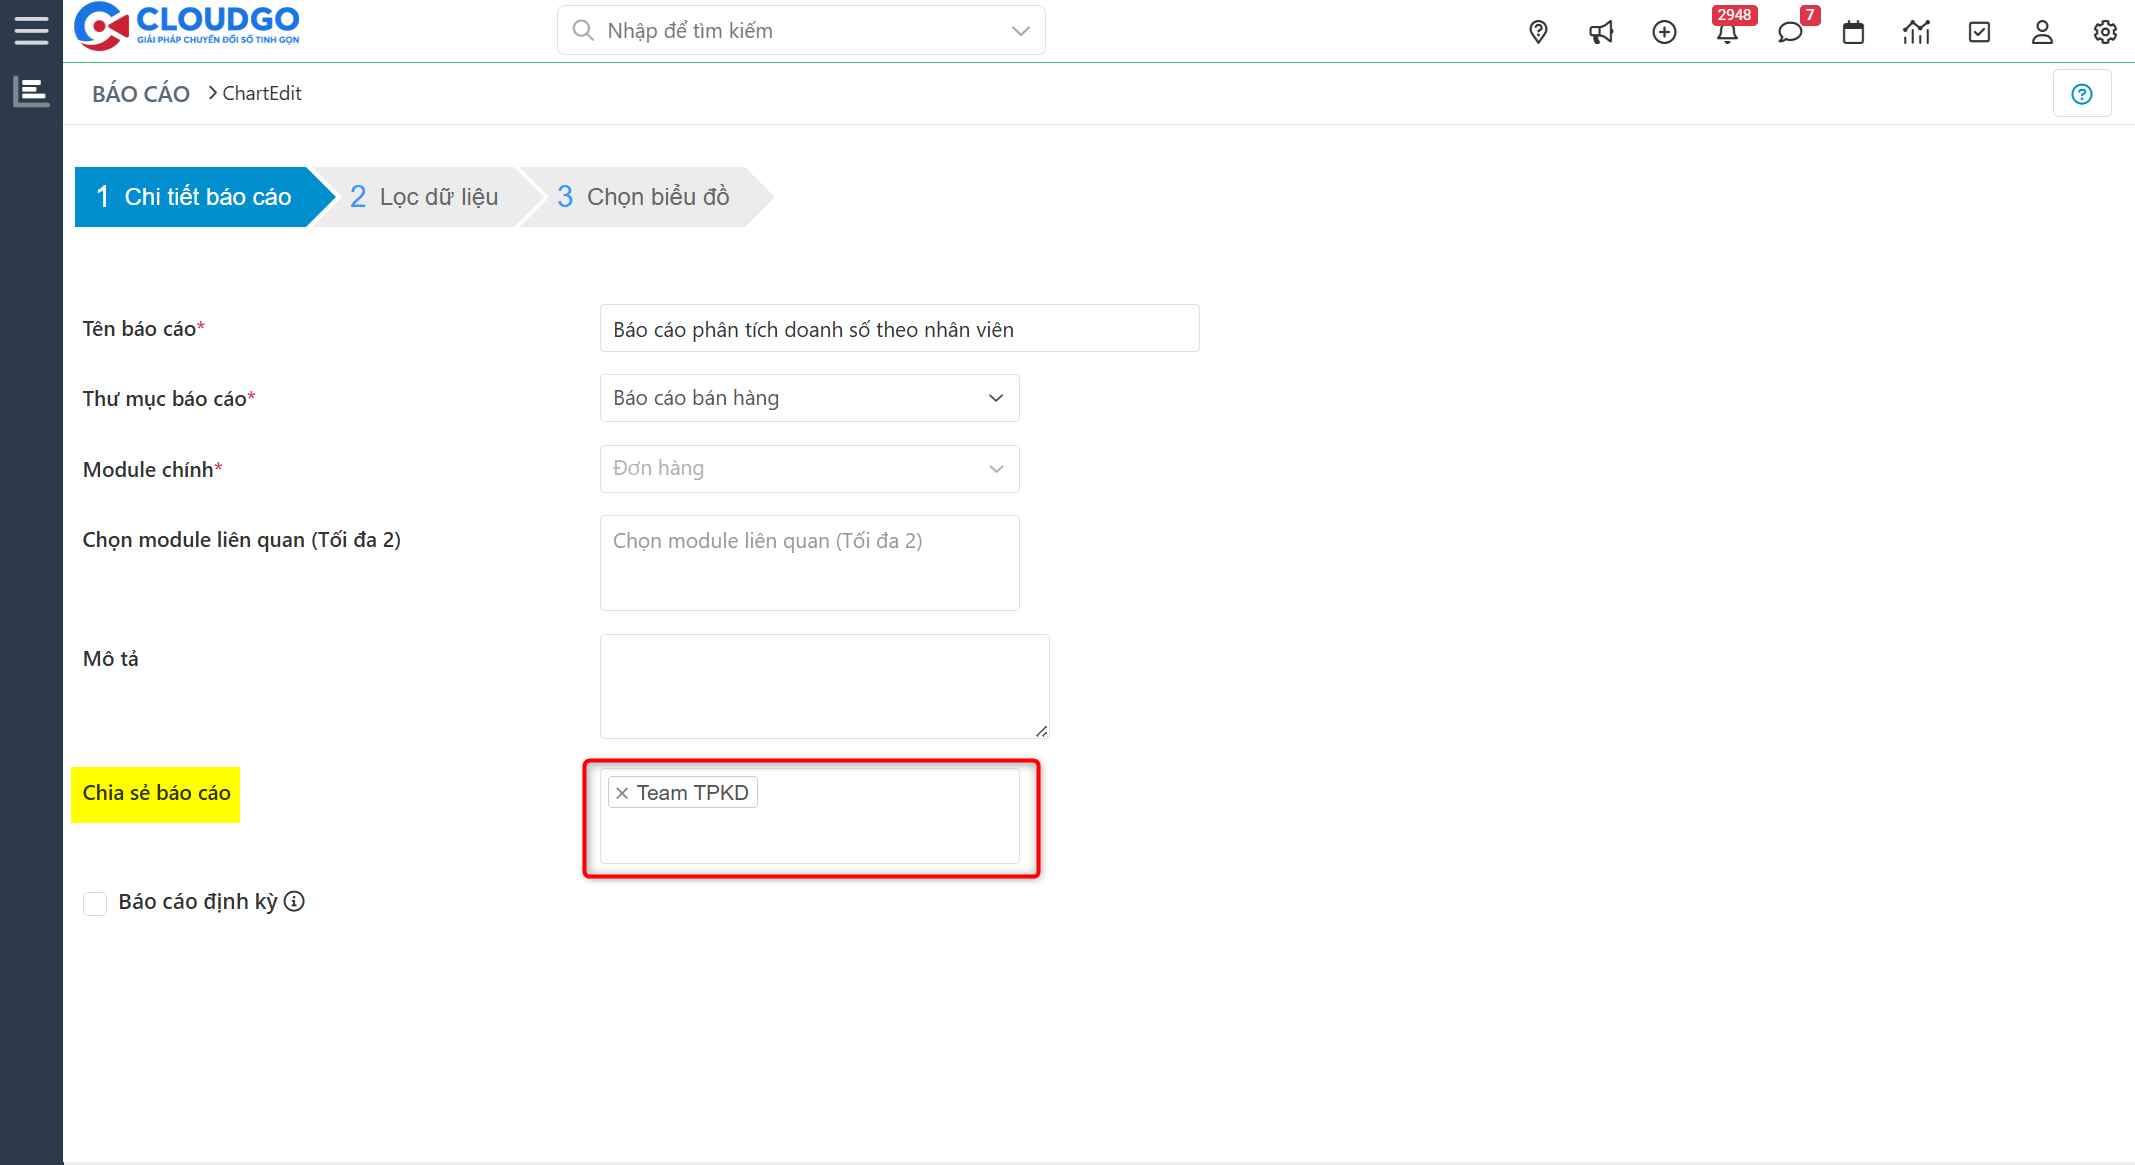Image resolution: width=2135 pixels, height=1165 pixels.
Task: Open the user profile icon
Action: pos(2042,32)
